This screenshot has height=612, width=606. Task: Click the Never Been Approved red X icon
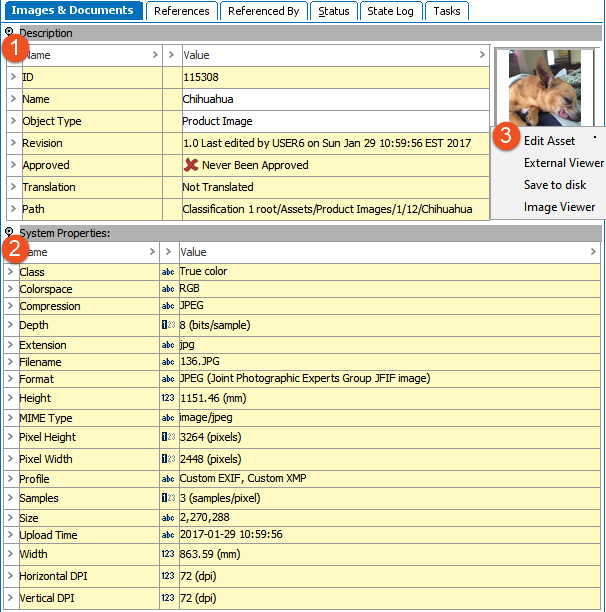click(191, 165)
